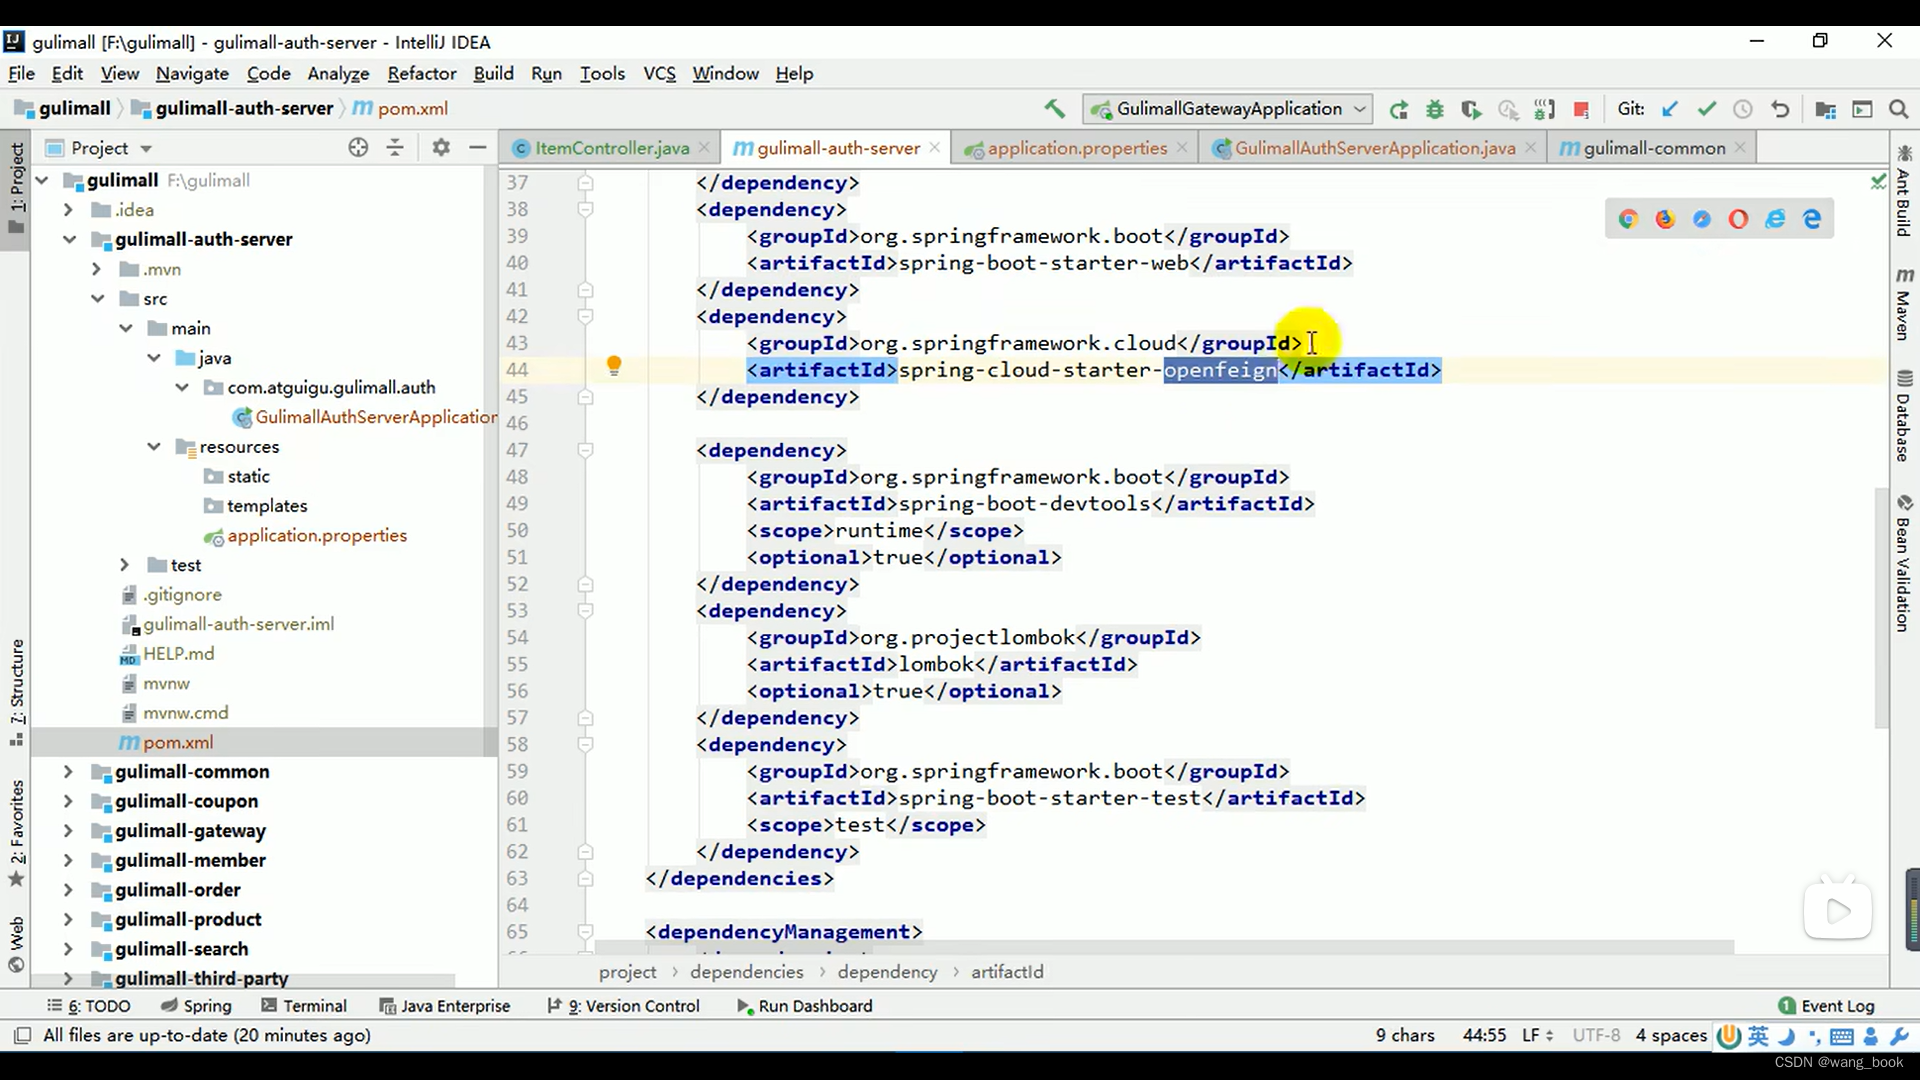Click locate file target icon in Project panel
Screen dimensions: 1920x1080
coord(358,147)
